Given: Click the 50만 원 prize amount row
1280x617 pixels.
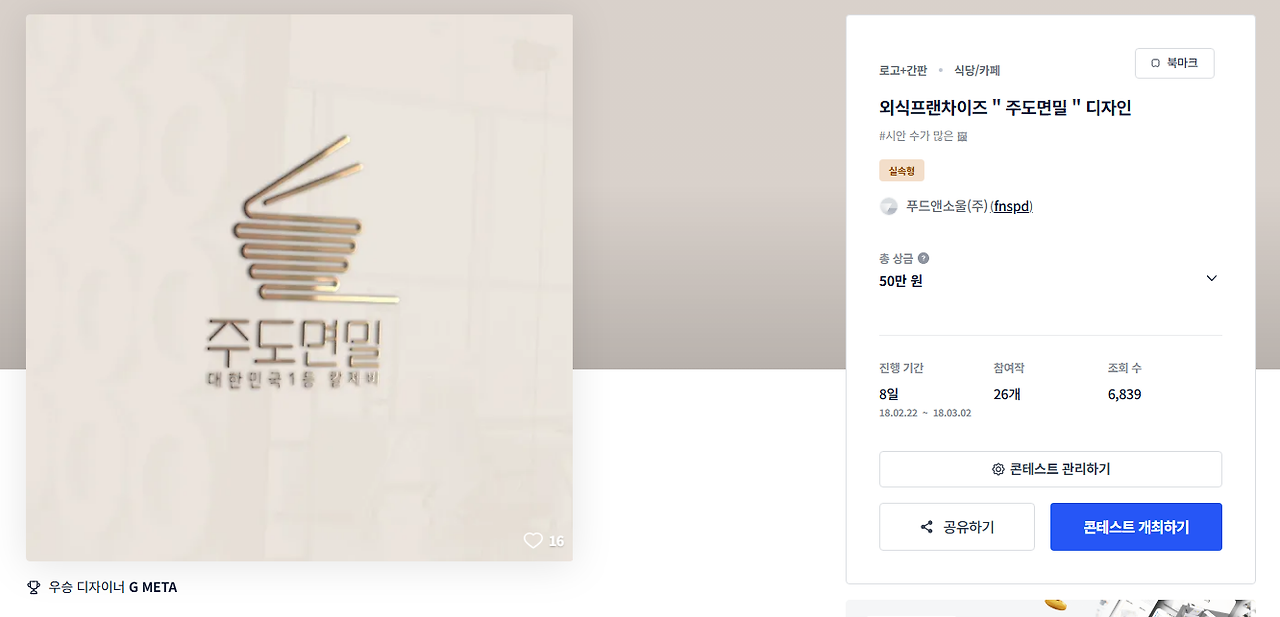Looking at the screenshot, I should click(1050, 280).
